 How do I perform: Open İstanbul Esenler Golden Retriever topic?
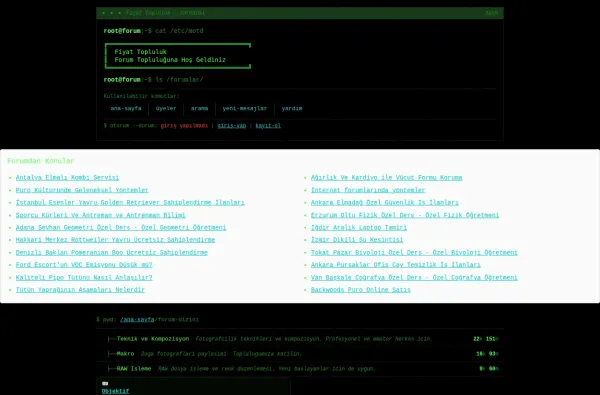(x=130, y=202)
